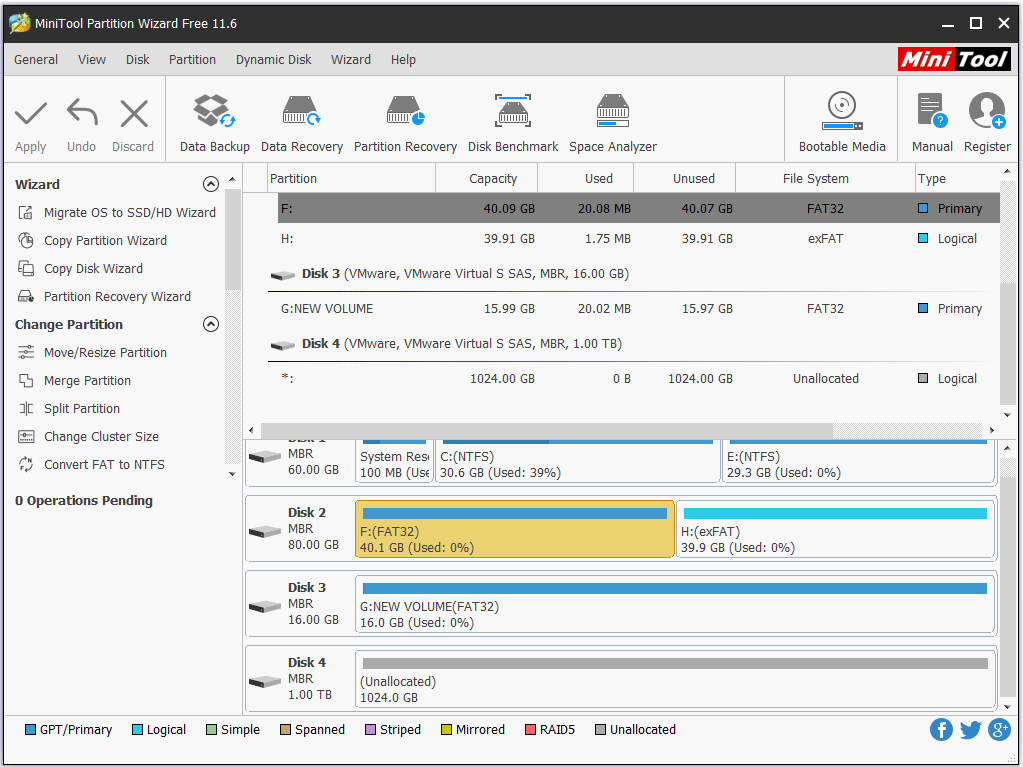Open the Disk menu
This screenshot has height=767, width=1023.
pyautogui.click(x=138, y=60)
